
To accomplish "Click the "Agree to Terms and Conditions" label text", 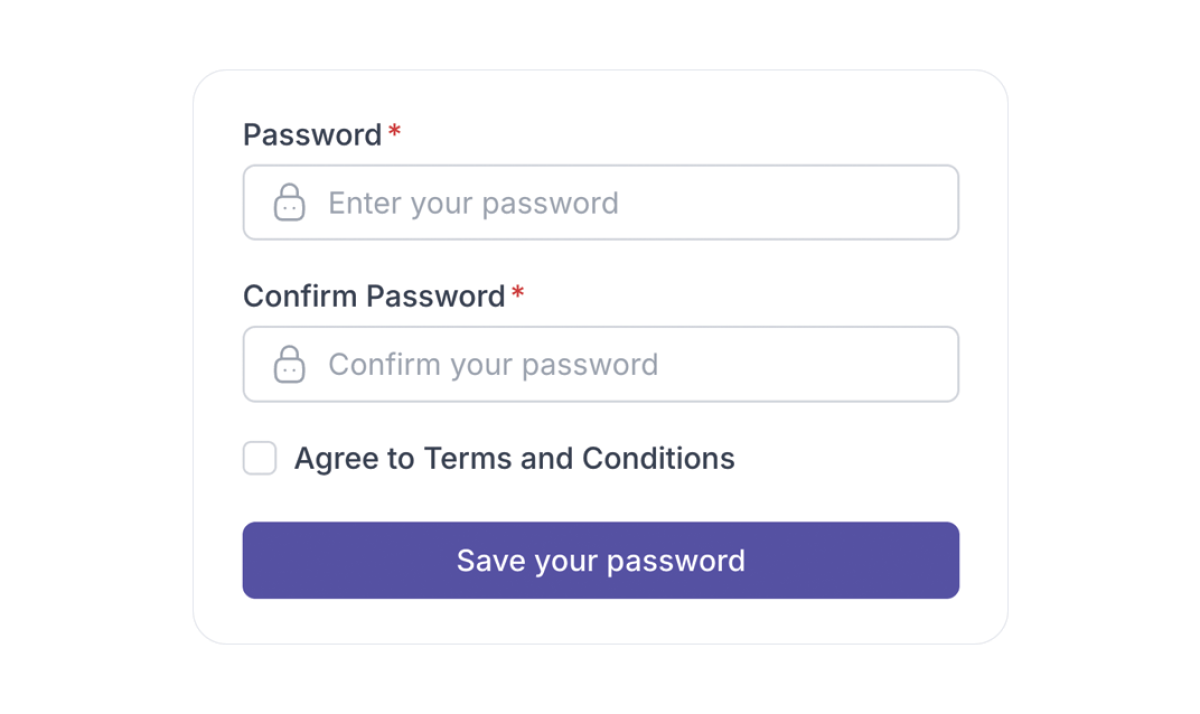I will point(514,459).
